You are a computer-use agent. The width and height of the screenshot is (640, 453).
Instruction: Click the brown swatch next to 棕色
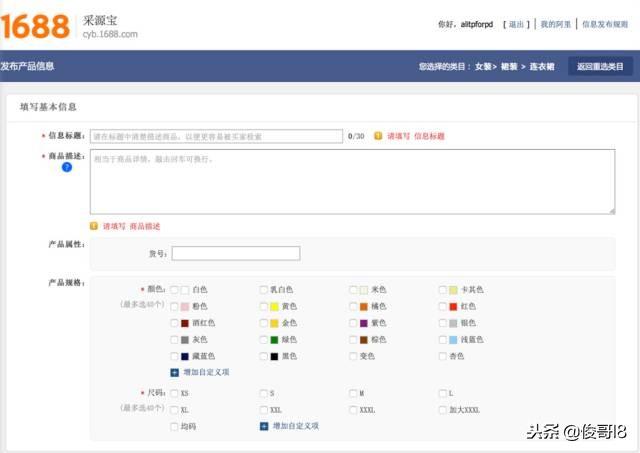(364, 340)
